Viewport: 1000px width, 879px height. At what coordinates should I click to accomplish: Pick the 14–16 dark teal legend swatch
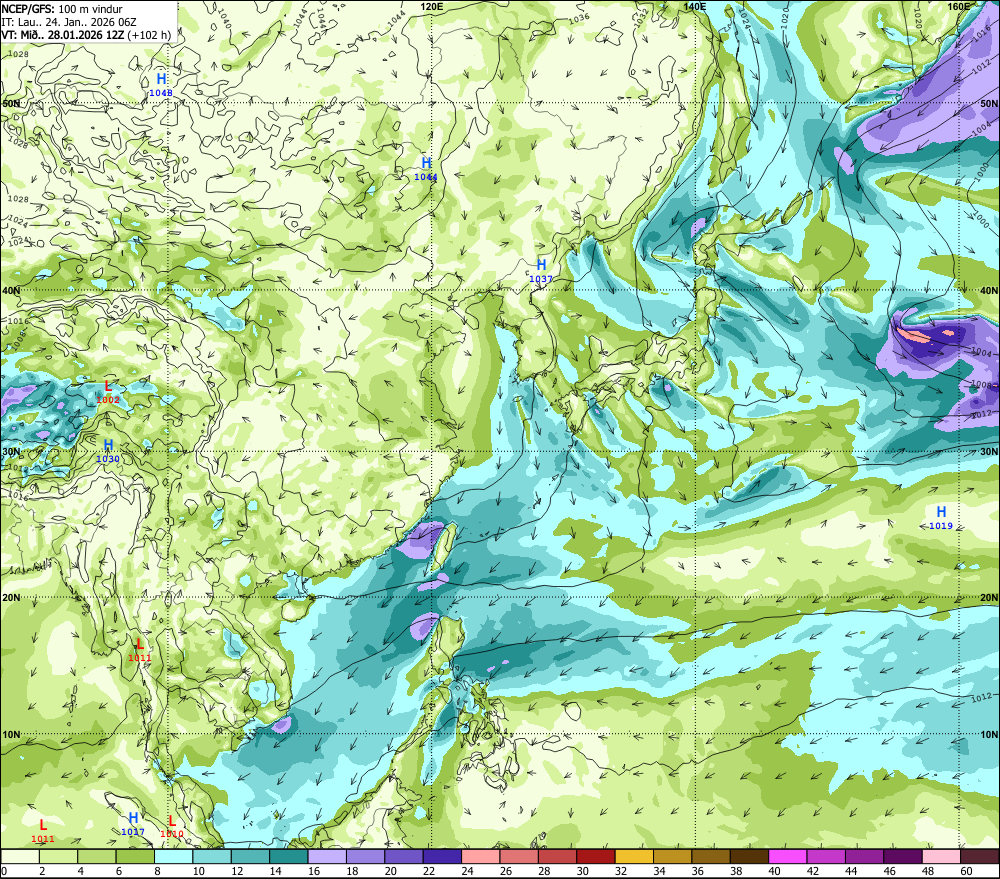[x=289, y=856]
